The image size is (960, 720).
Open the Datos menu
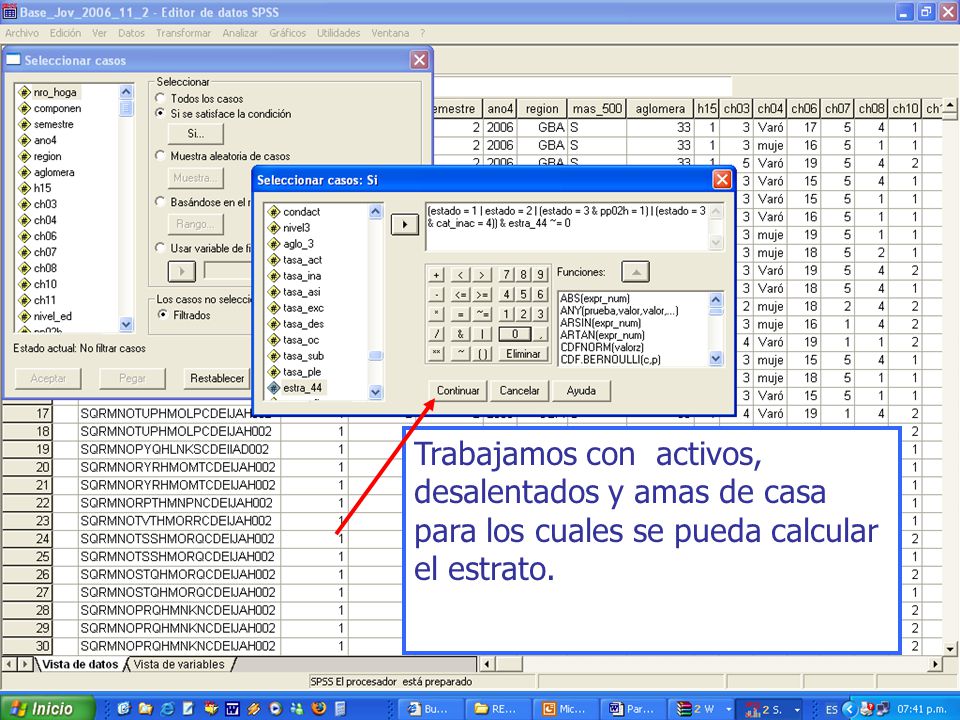131,33
